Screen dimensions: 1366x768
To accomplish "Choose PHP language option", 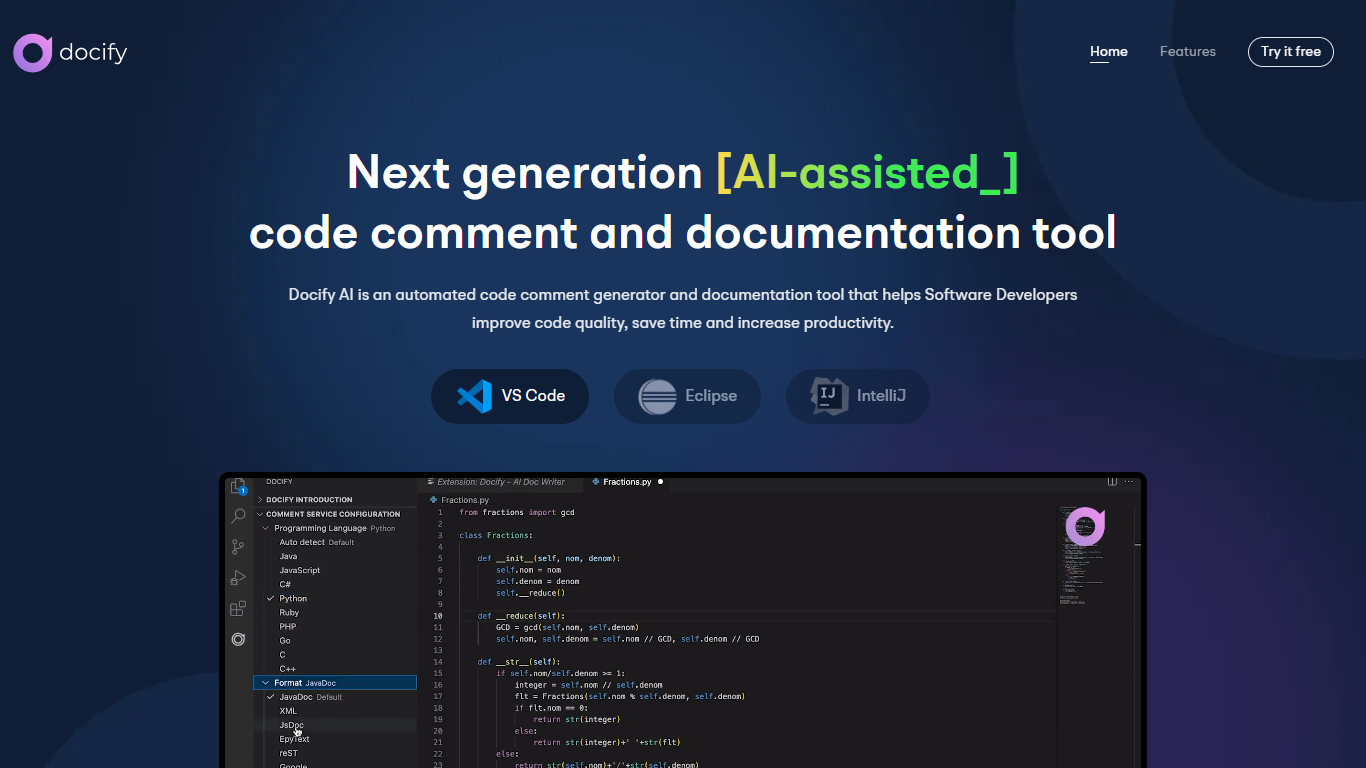I will [287, 626].
